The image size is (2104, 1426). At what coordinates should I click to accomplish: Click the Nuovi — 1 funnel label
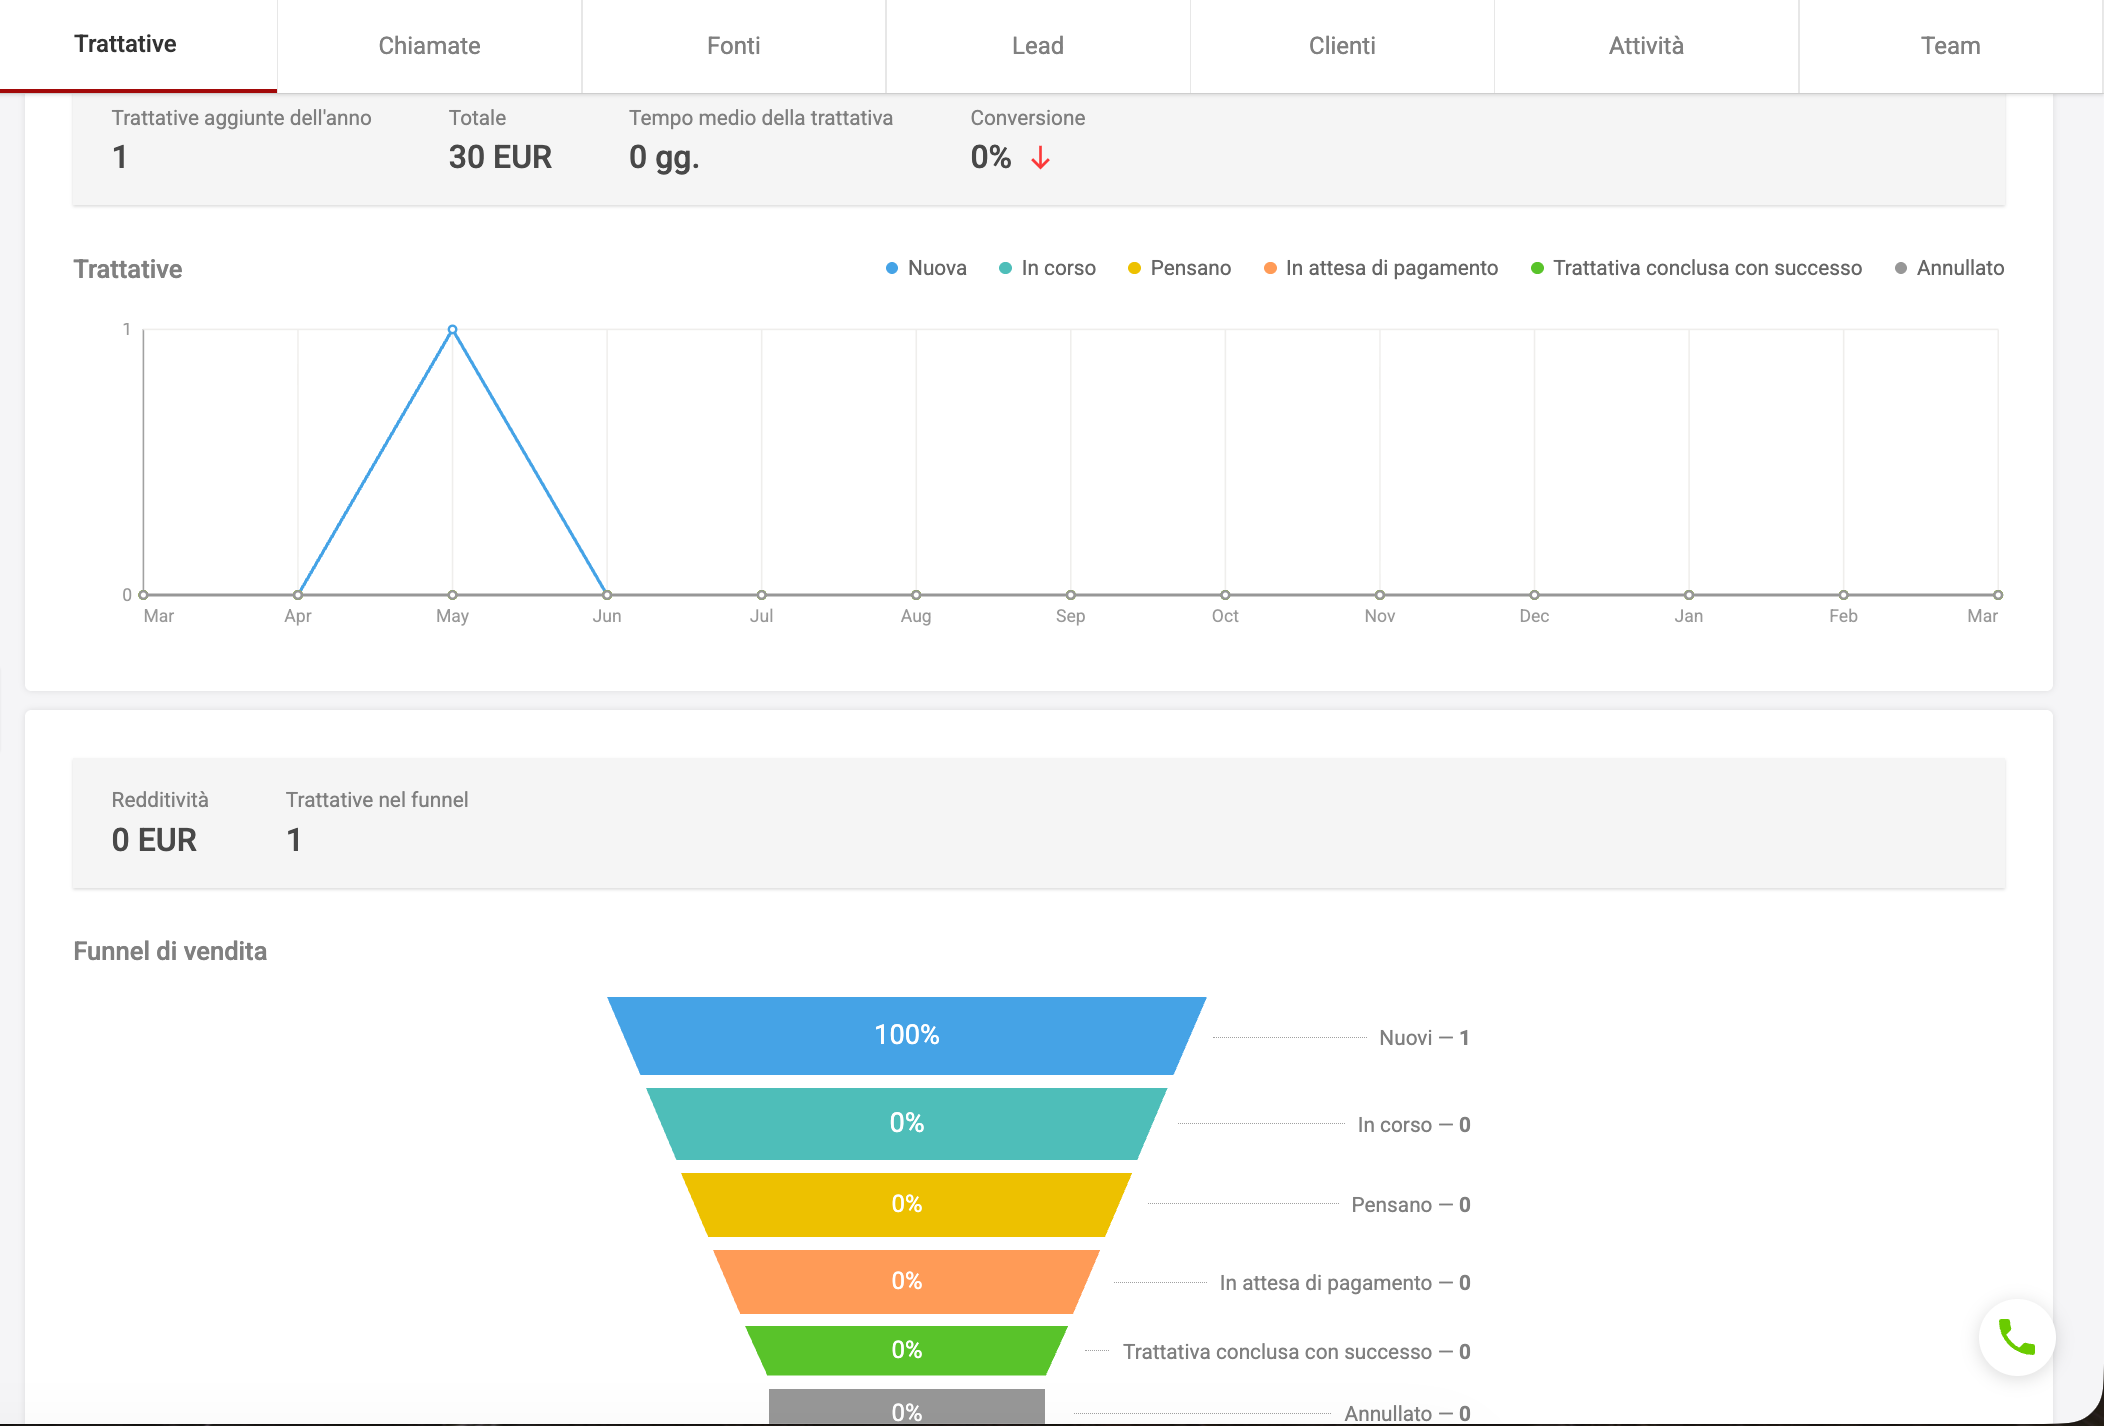pos(1423,1038)
